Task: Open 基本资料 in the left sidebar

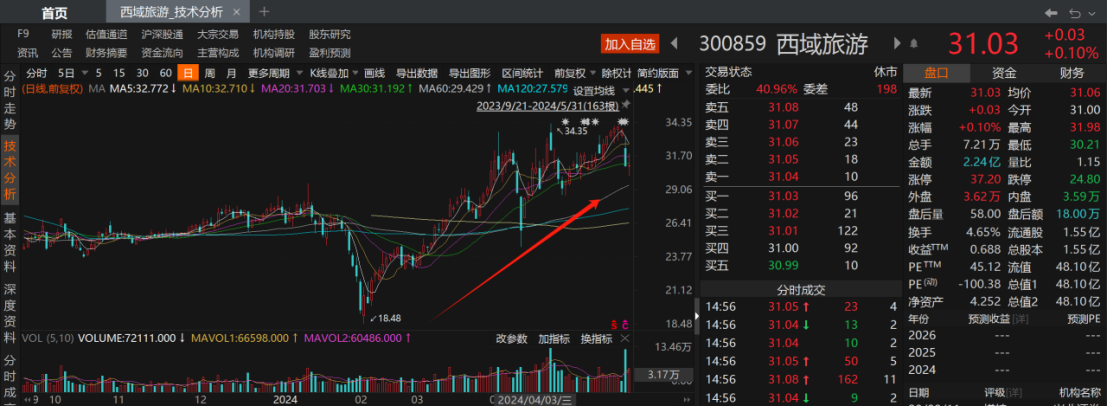Action: [x=11, y=242]
